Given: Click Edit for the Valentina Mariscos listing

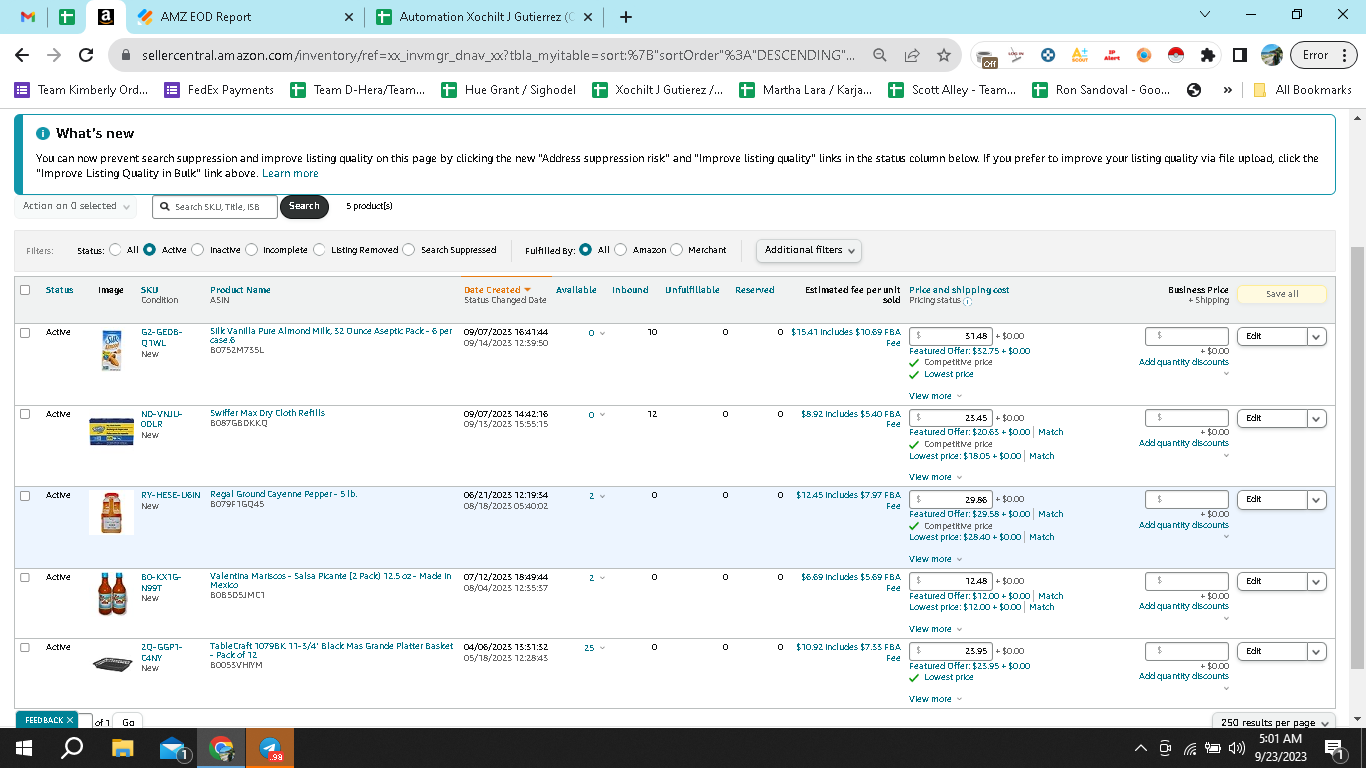Looking at the screenshot, I should 1272,582.
